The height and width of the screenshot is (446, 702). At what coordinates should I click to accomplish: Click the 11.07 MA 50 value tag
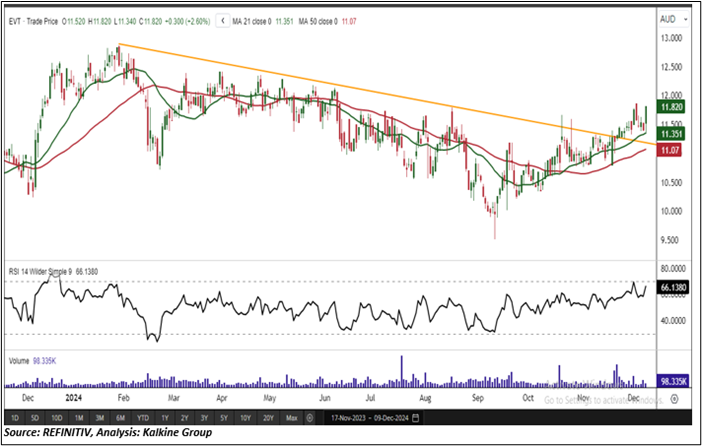pyautogui.click(x=669, y=150)
